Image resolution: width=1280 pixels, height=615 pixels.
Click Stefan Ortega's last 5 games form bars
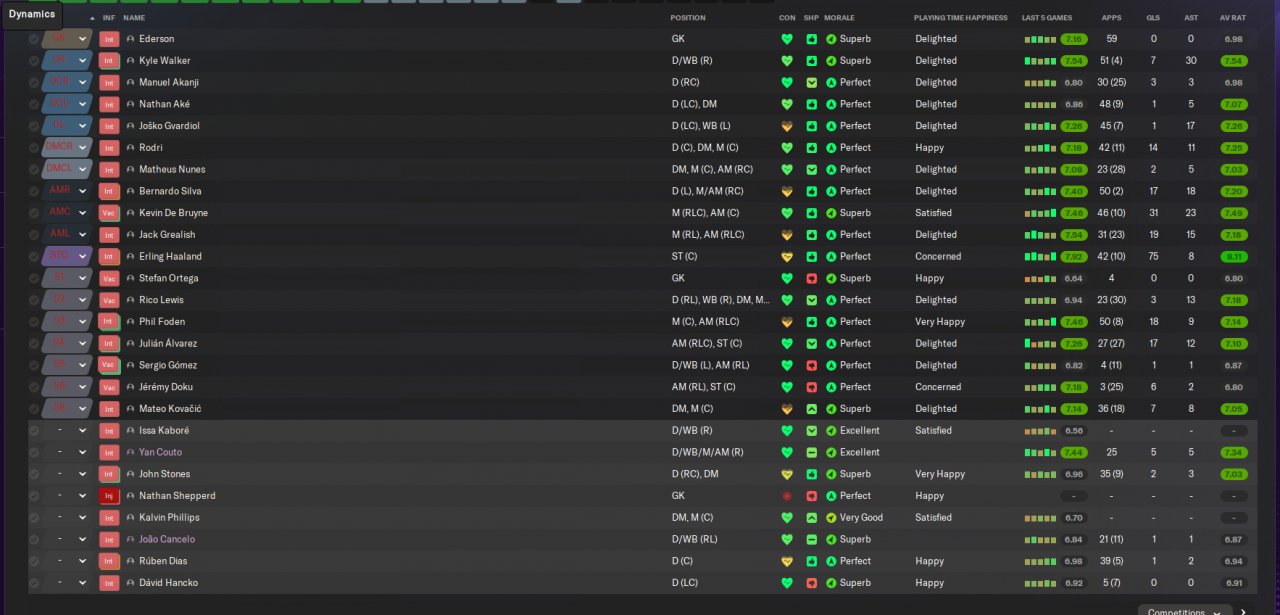click(1040, 278)
